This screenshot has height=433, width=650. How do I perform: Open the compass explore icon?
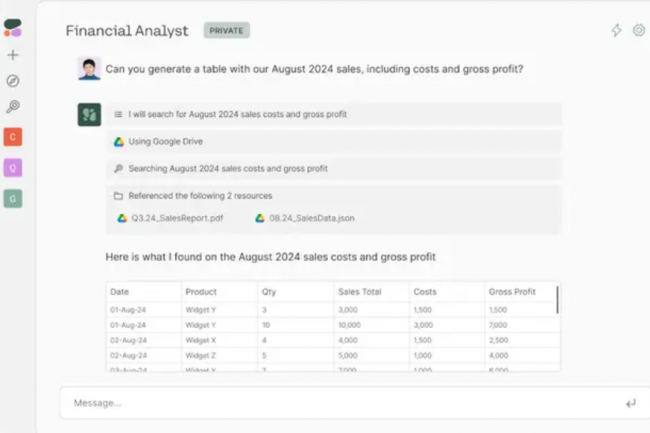click(13, 81)
